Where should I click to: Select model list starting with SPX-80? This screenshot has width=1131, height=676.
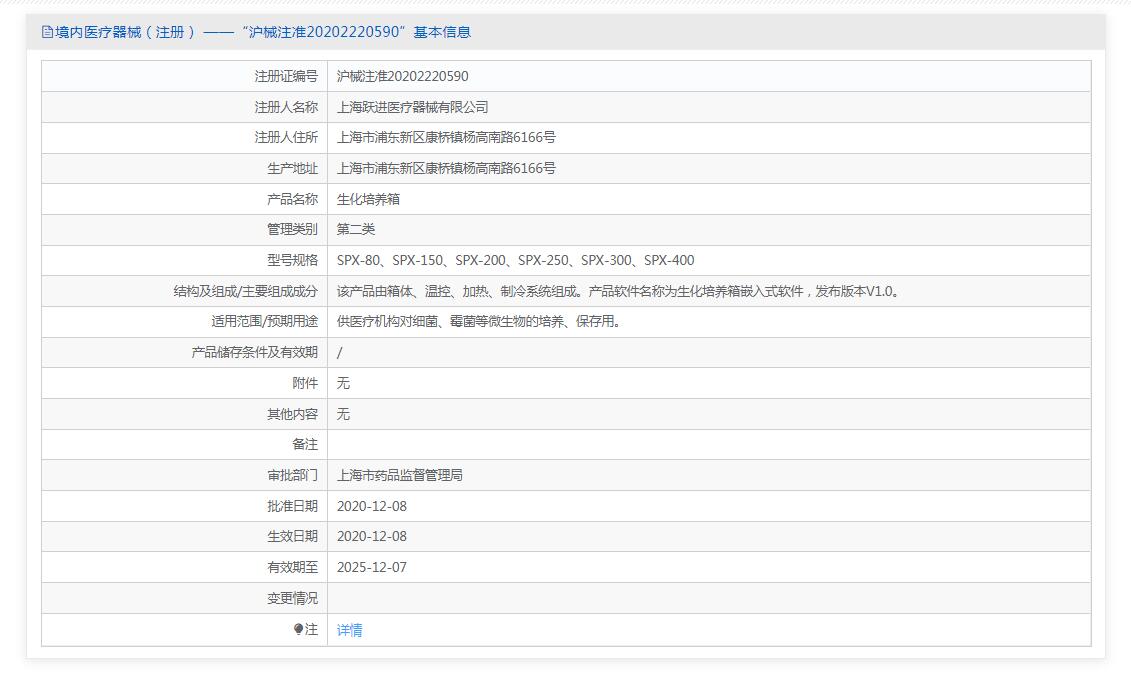point(515,260)
